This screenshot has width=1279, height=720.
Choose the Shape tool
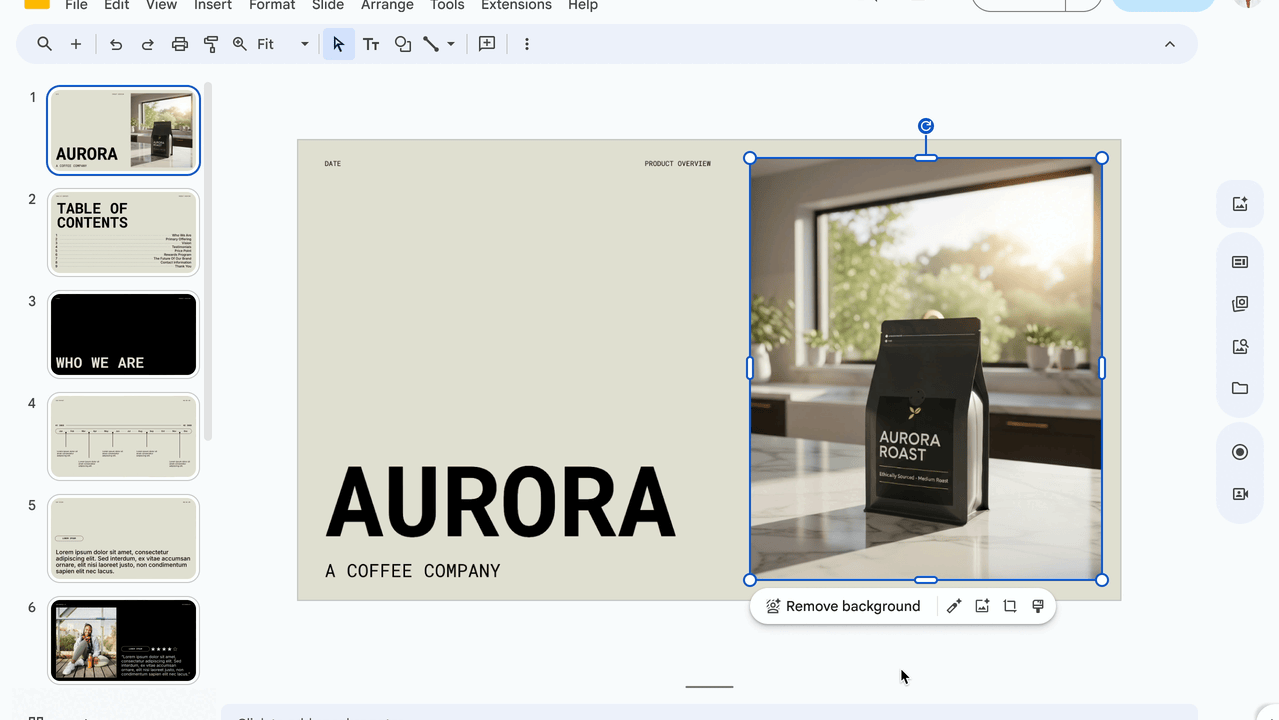tap(403, 44)
